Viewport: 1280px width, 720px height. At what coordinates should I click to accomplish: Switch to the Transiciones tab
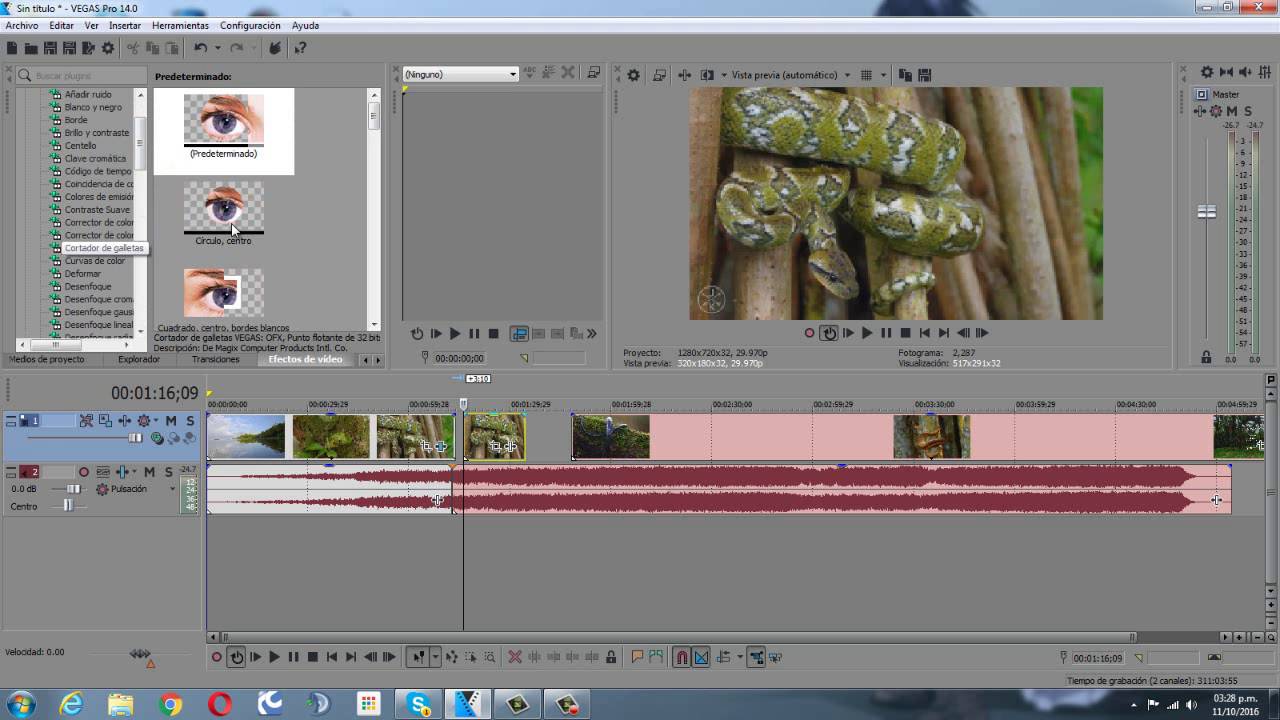pos(215,359)
